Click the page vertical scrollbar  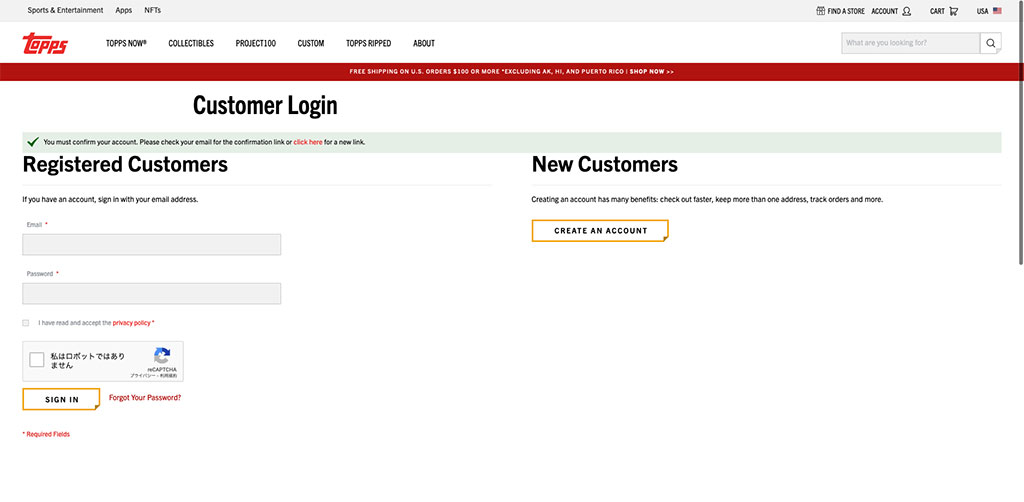coord(1021,133)
